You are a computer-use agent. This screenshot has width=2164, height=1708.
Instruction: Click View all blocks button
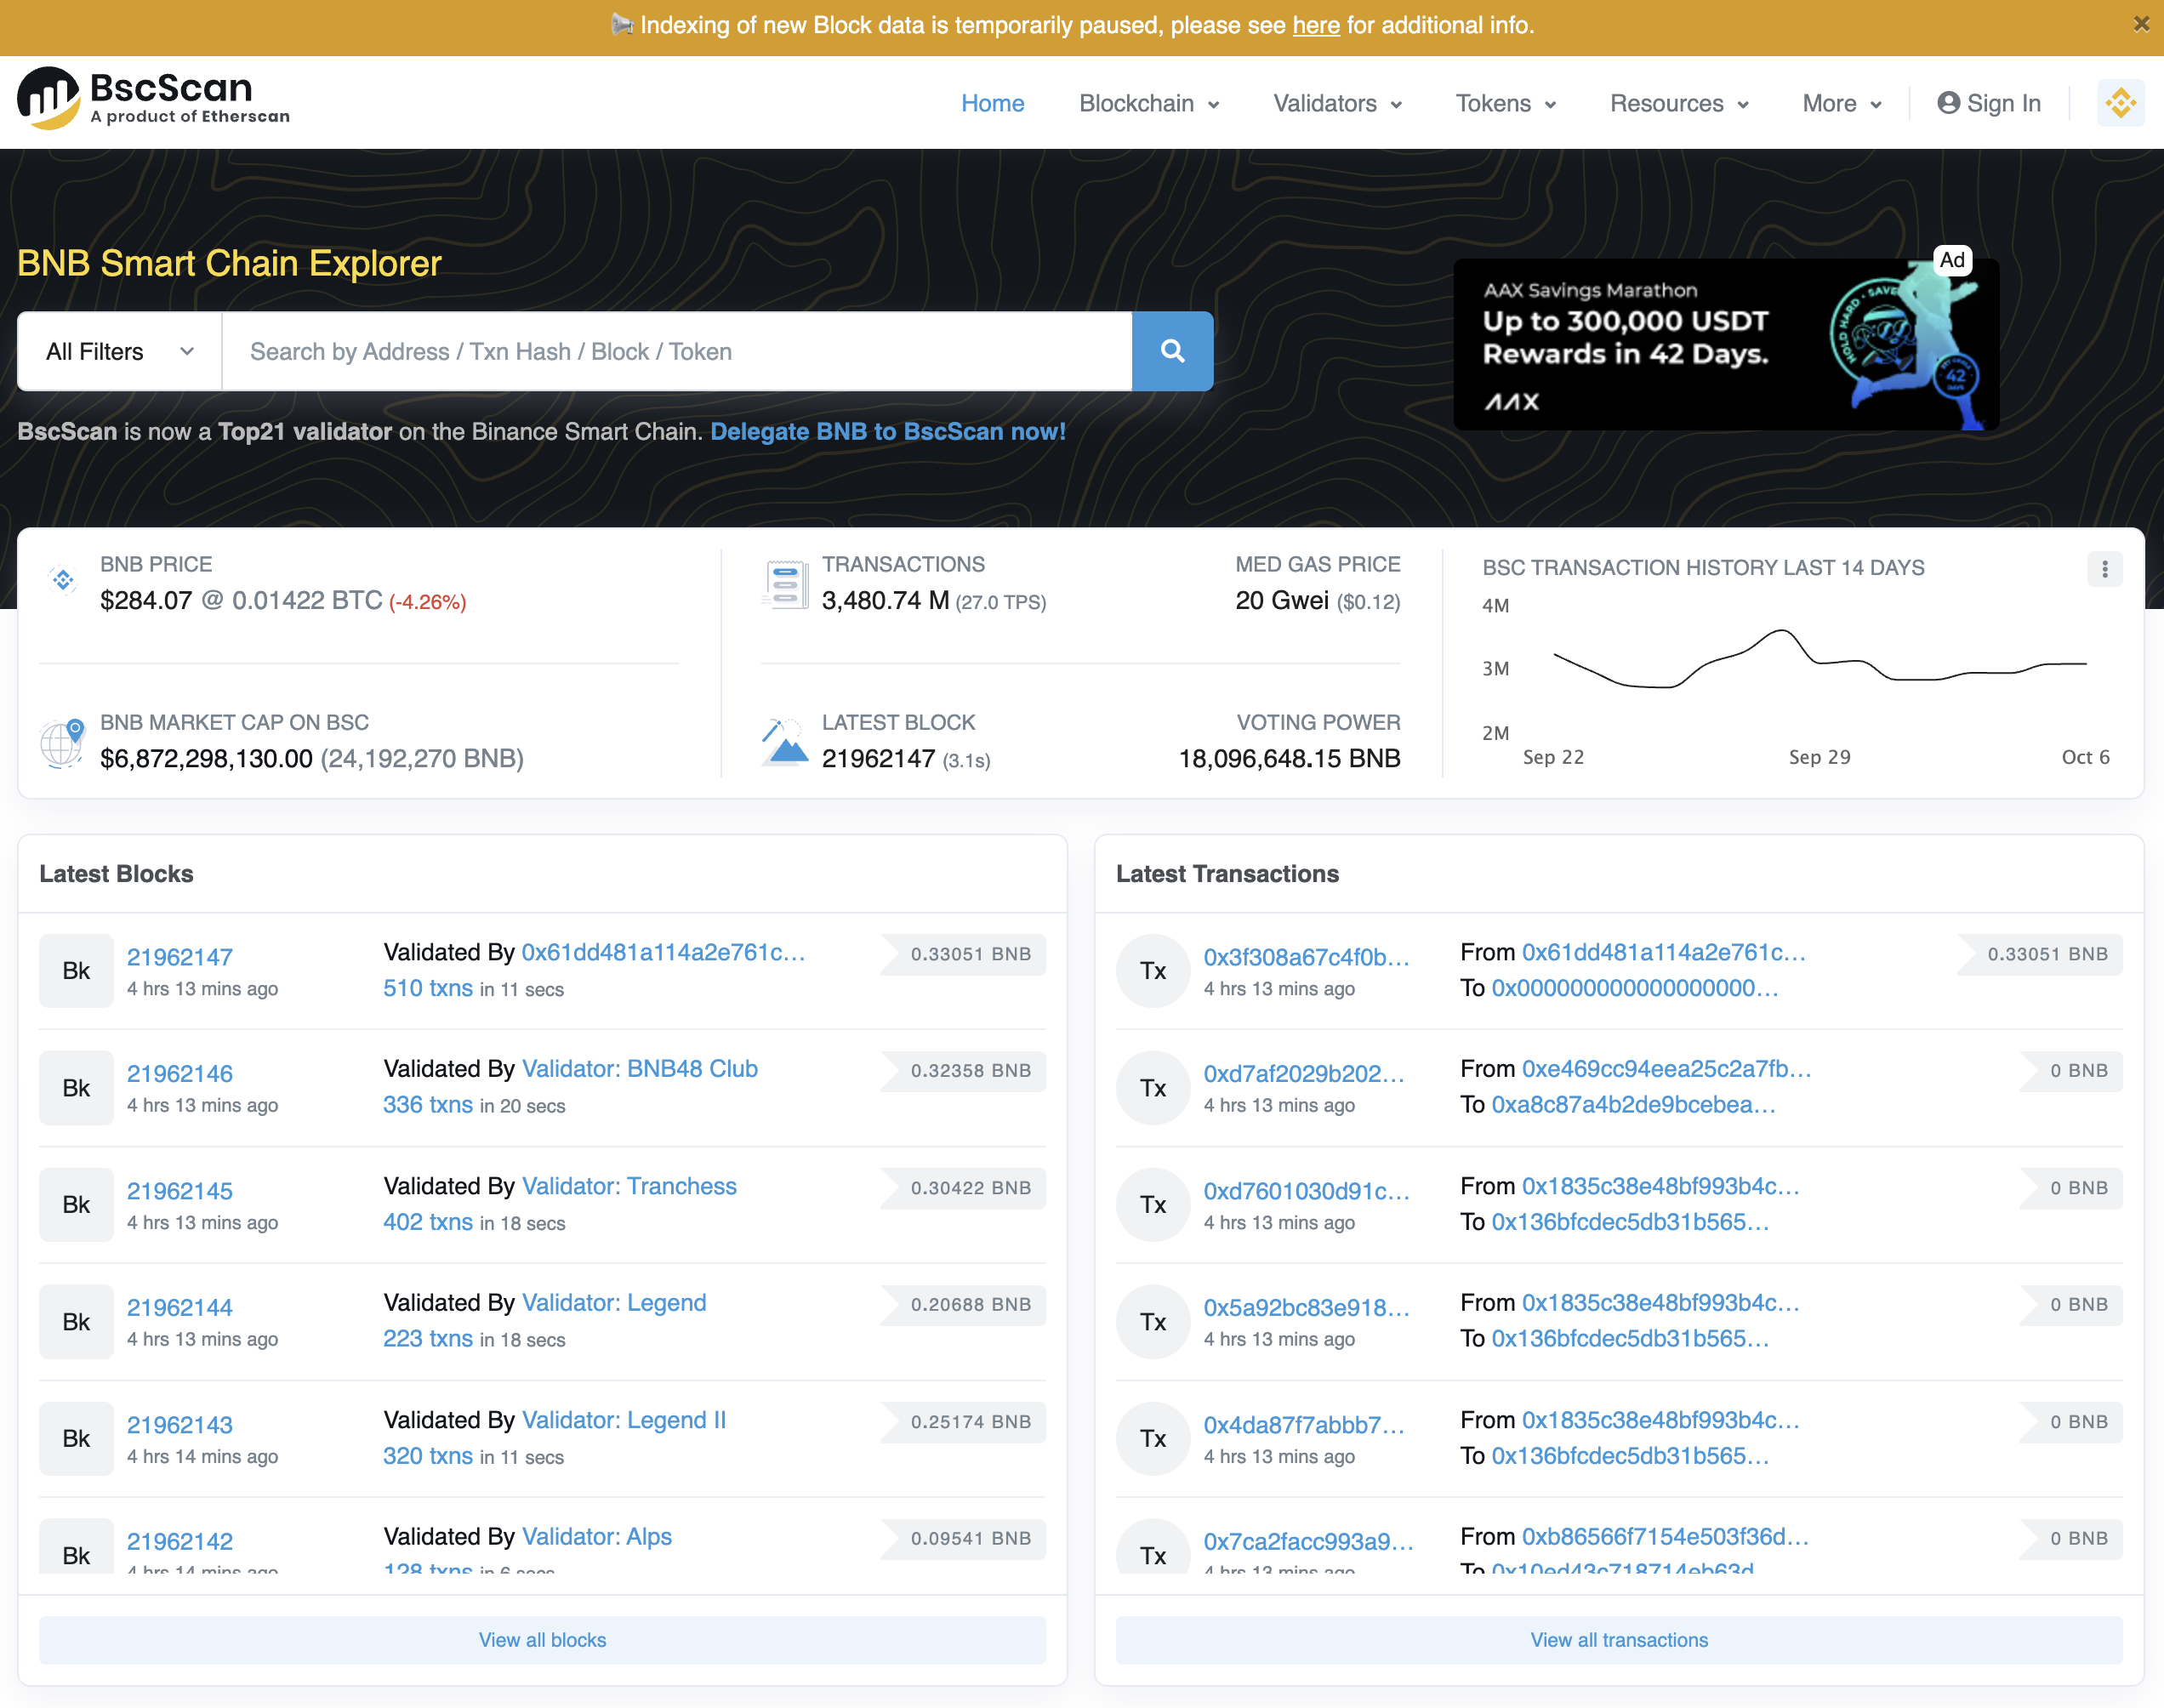coord(542,1640)
